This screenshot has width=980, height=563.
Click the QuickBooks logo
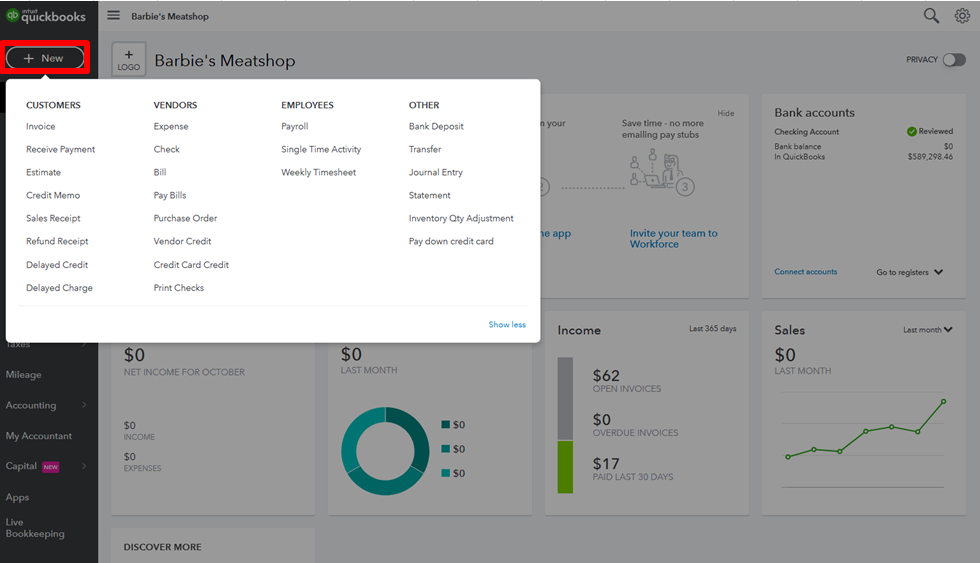46,16
